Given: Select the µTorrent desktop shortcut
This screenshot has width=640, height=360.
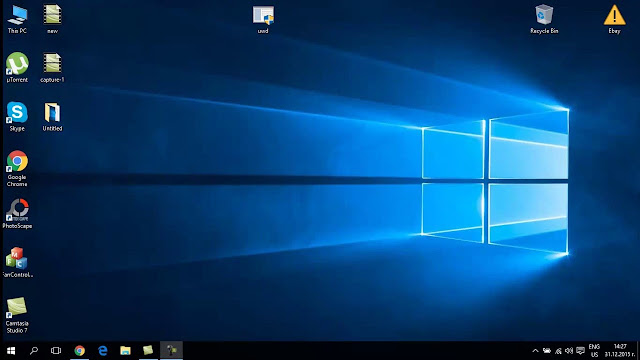Looking at the screenshot, I should coord(17,67).
